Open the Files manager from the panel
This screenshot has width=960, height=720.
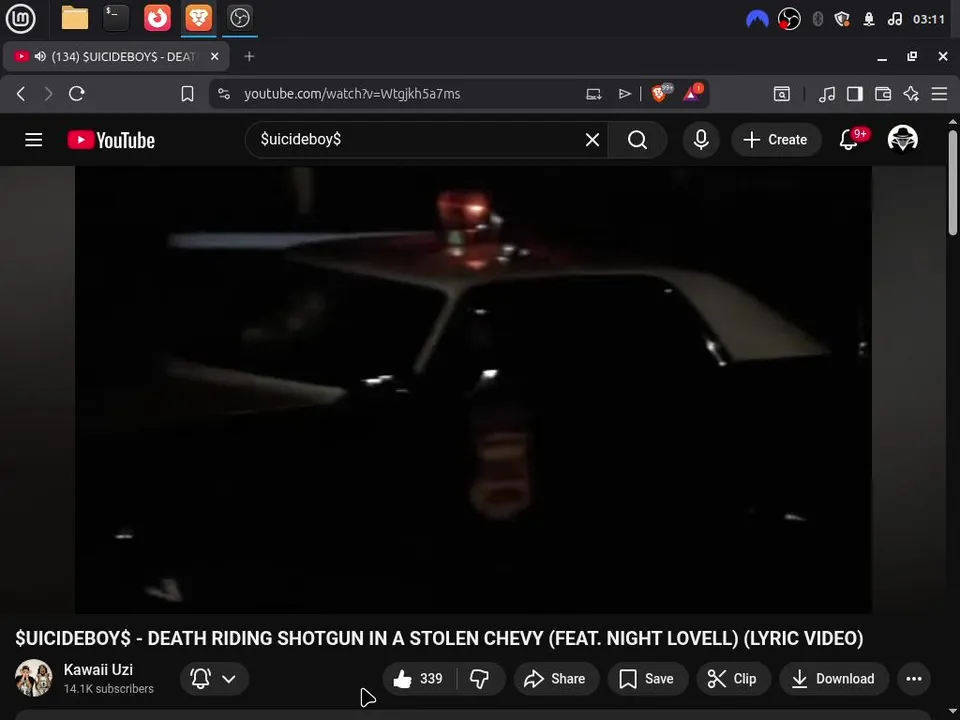coord(75,18)
